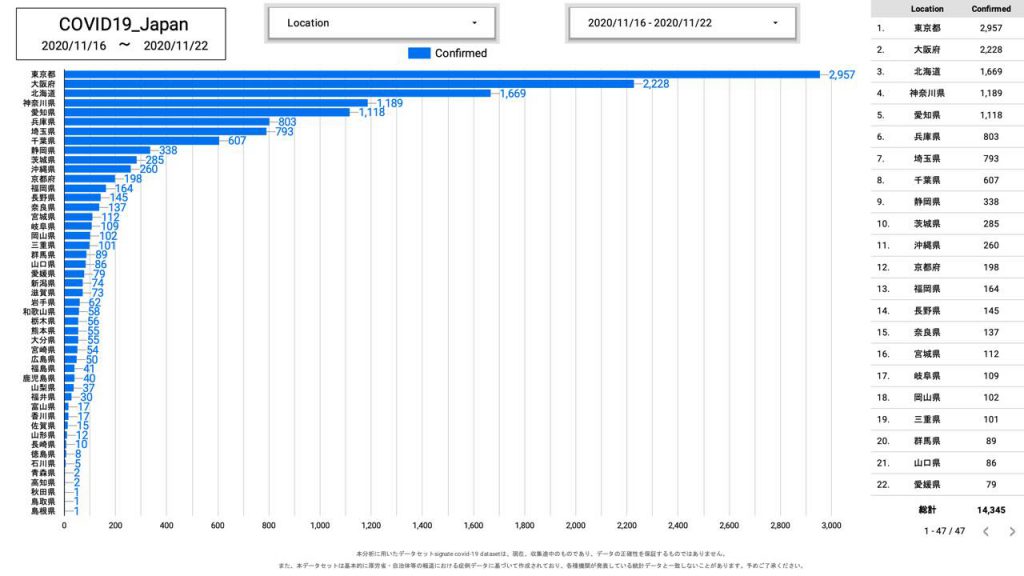This screenshot has height=576, width=1024.
Task: Select table row 10 茨城県
Action: [945, 223]
